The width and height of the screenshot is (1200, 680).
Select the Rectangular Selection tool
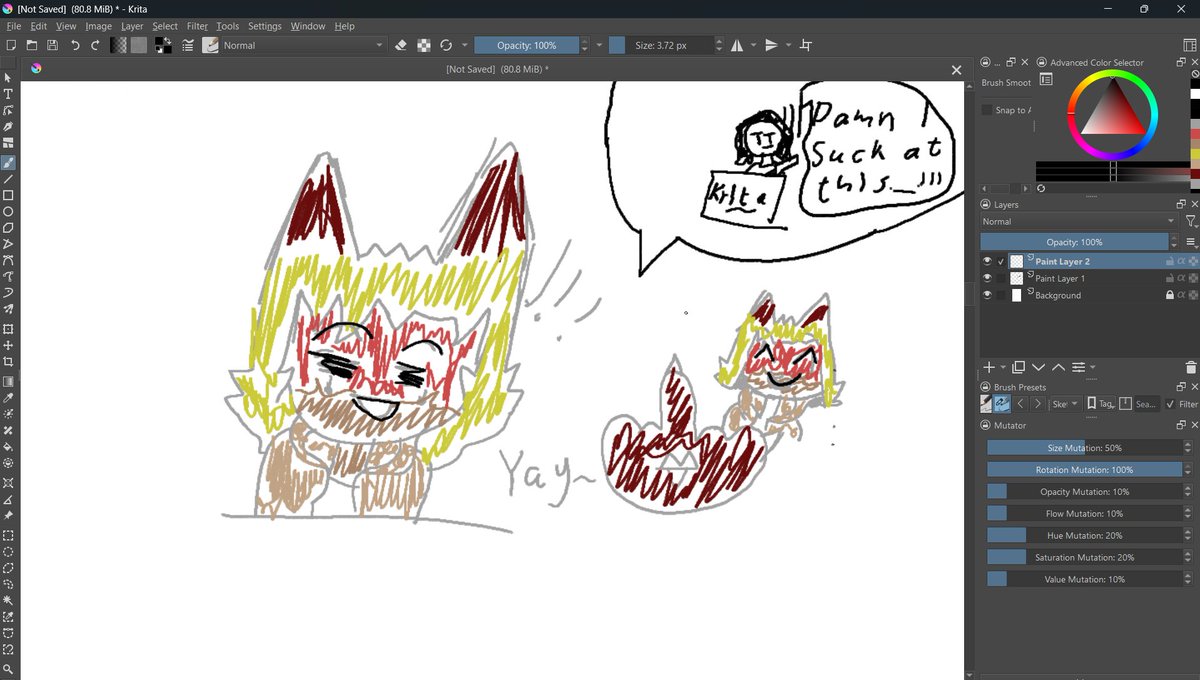[8, 535]
